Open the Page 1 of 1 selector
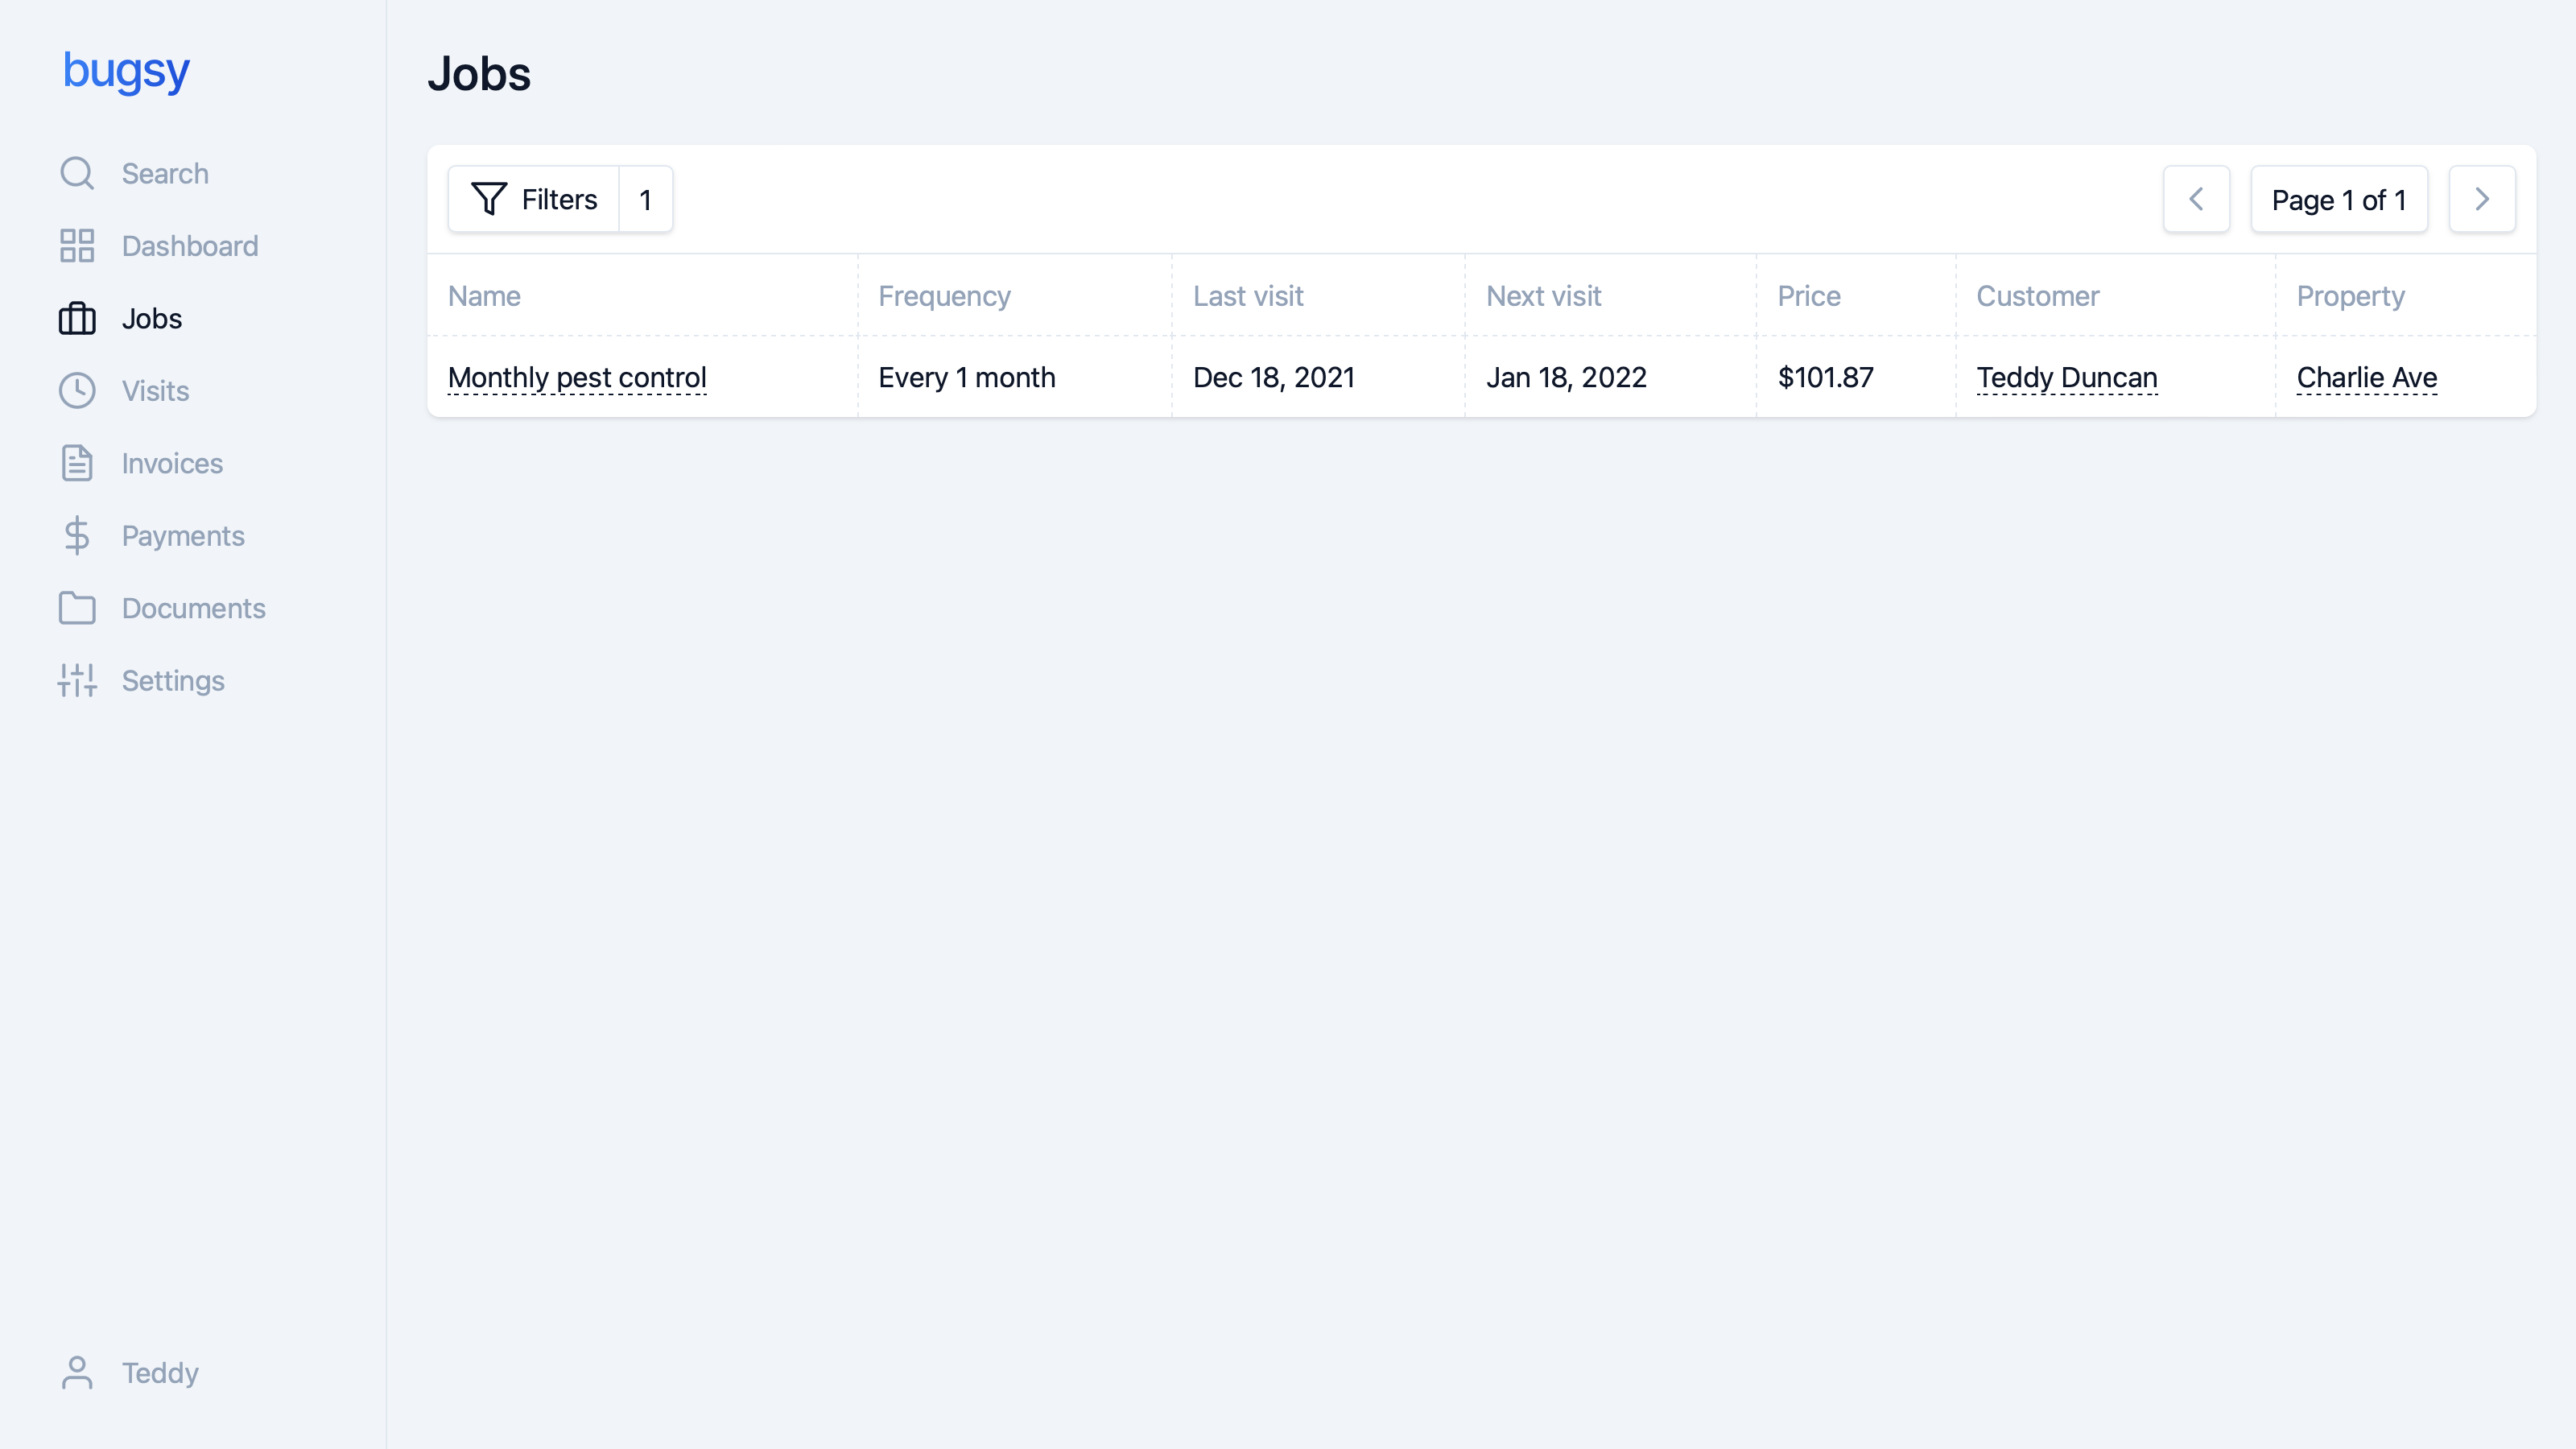The height and width of the screenshot is (1449, 2576). (2338, 199)
